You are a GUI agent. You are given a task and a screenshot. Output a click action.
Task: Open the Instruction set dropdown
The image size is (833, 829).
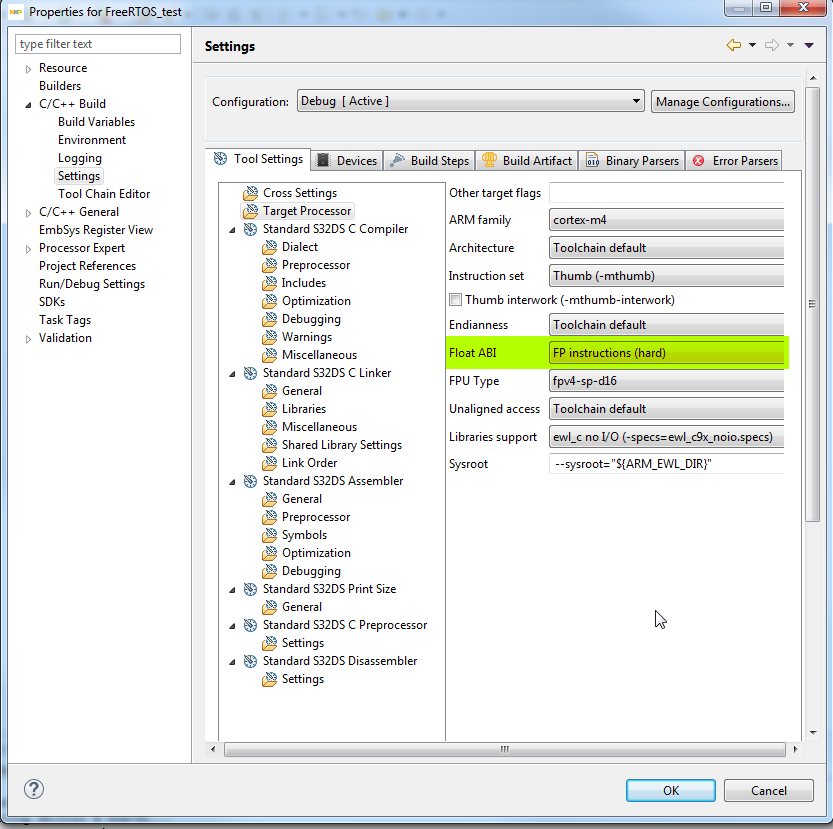tap(666, 276)
